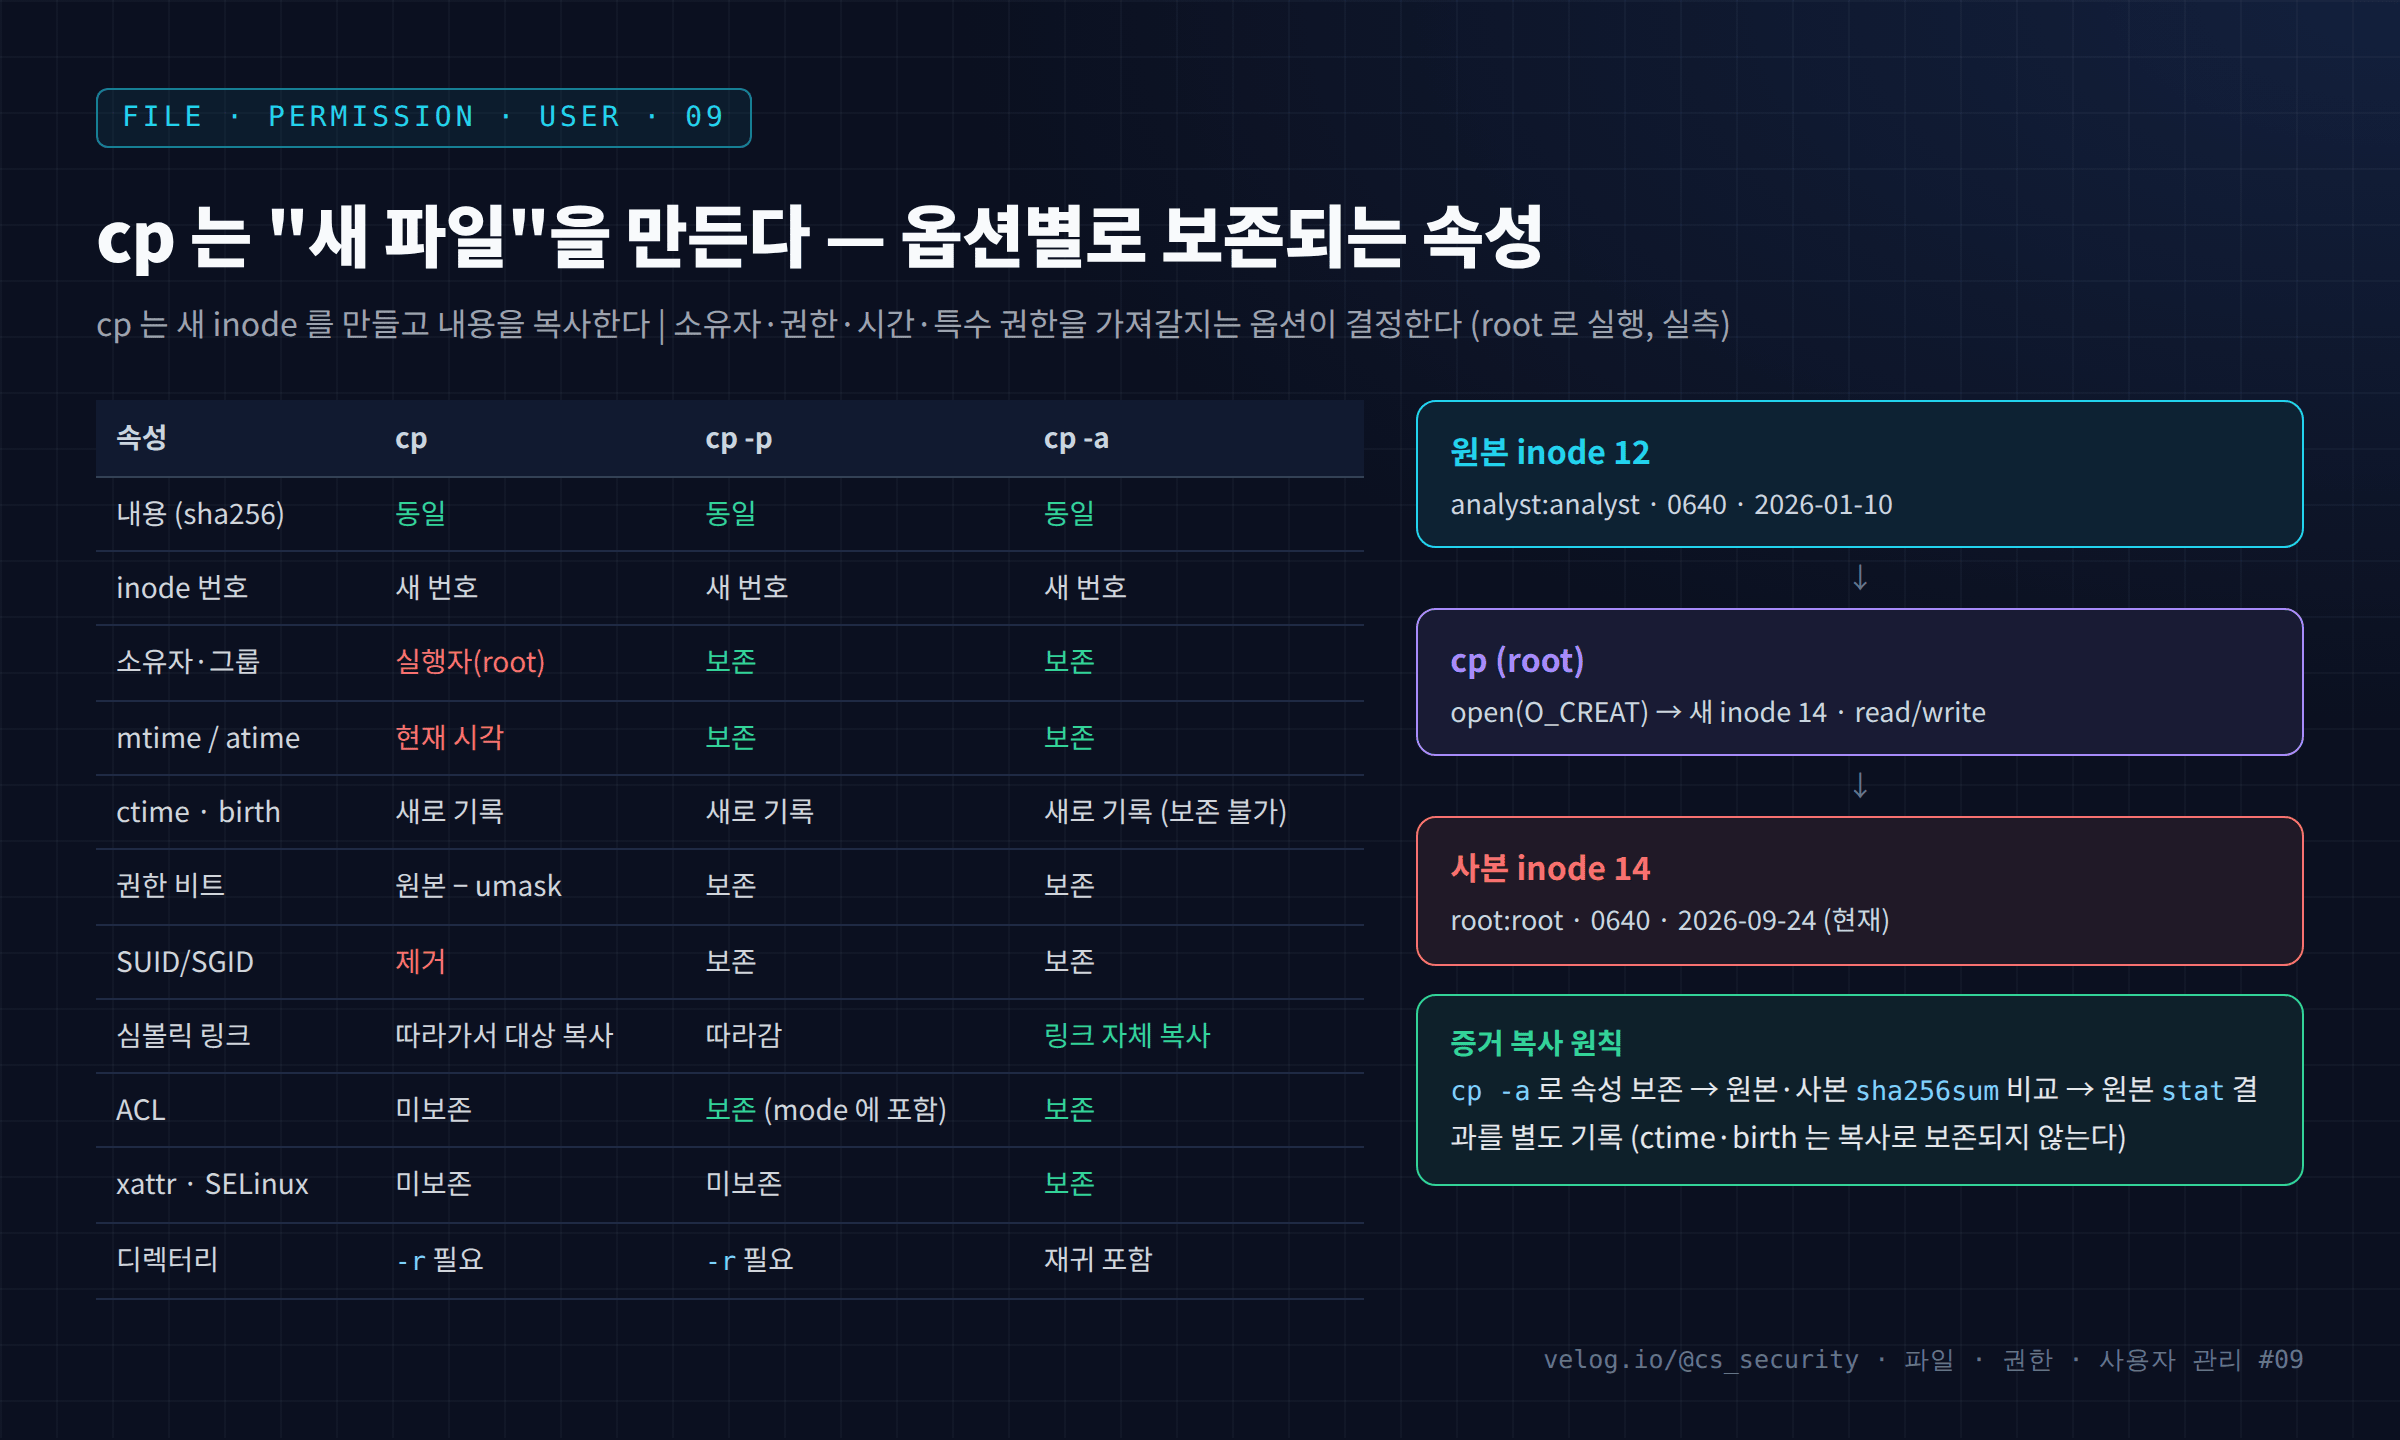2400x1440 pixels.
Task: Click 보존 (mode 에 포함) ACL cell
Action: [x=825, y=1110]
